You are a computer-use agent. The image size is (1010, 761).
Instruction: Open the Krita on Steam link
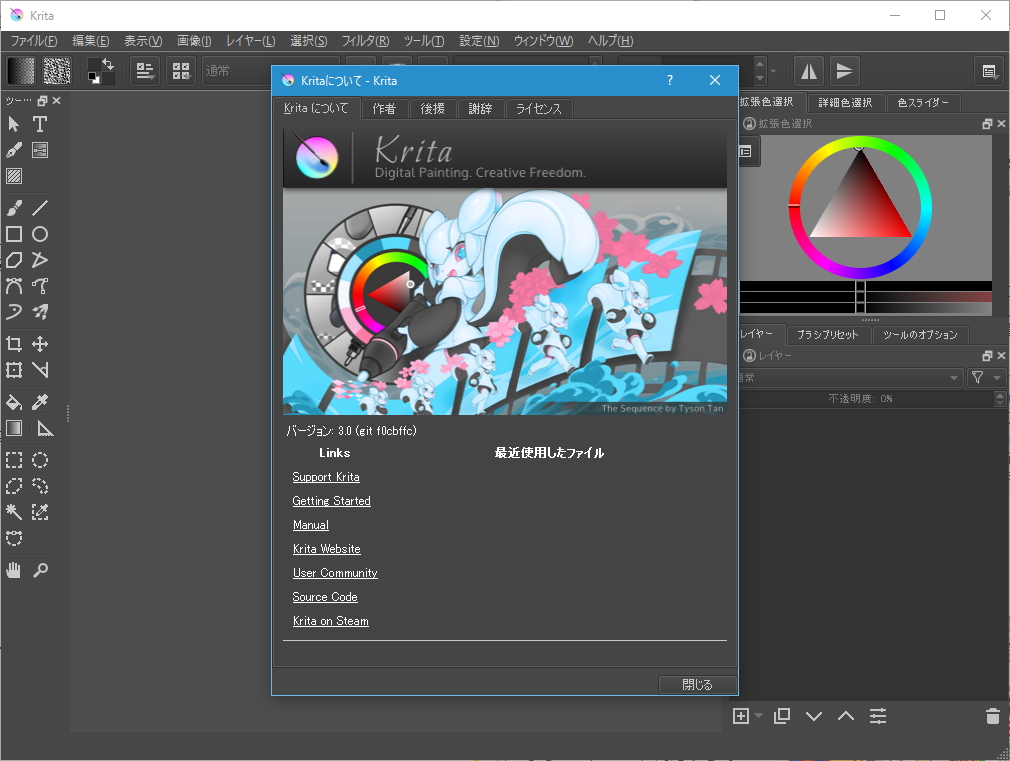[330, 621]
